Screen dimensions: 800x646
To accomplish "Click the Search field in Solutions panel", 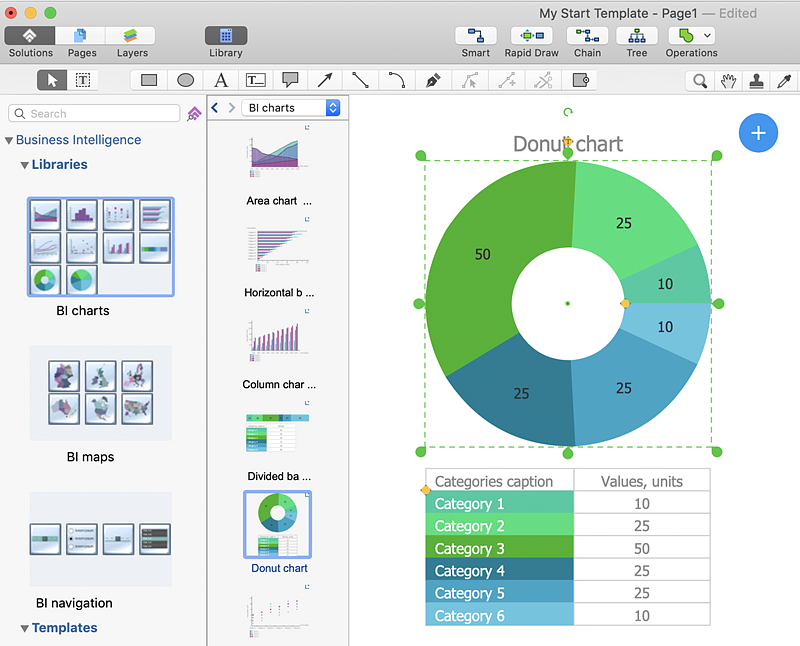I will coord(94,113).
